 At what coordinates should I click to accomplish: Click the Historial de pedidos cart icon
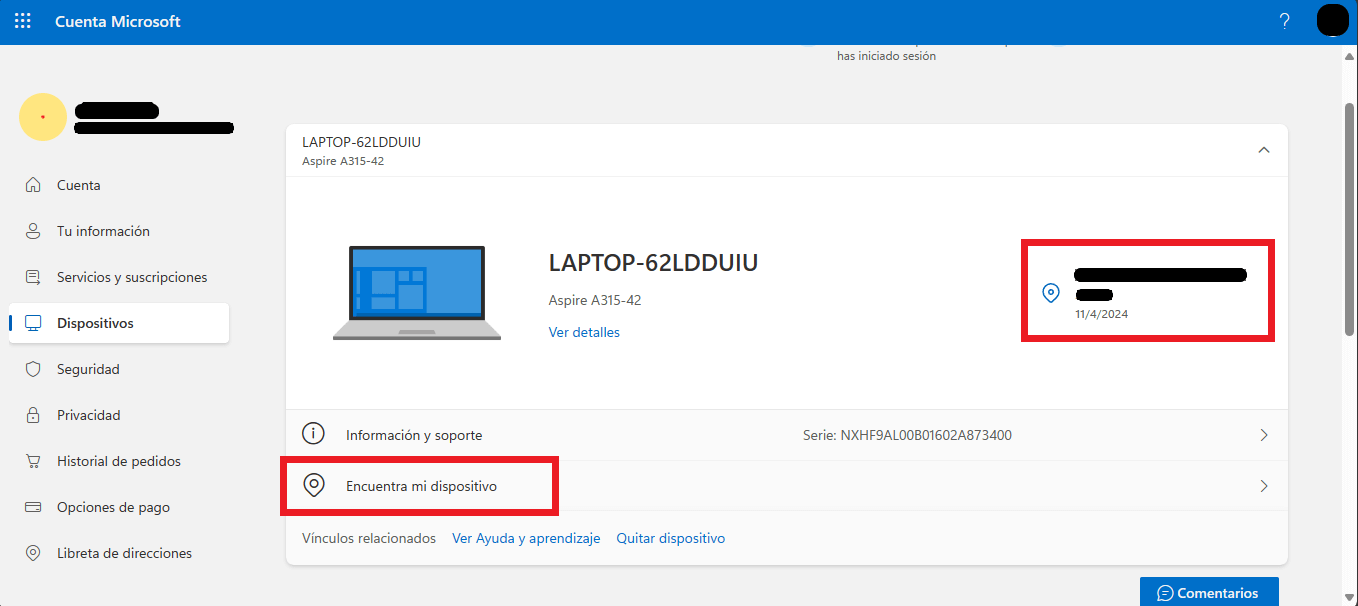pyautogui.click(x=33, y=461)
